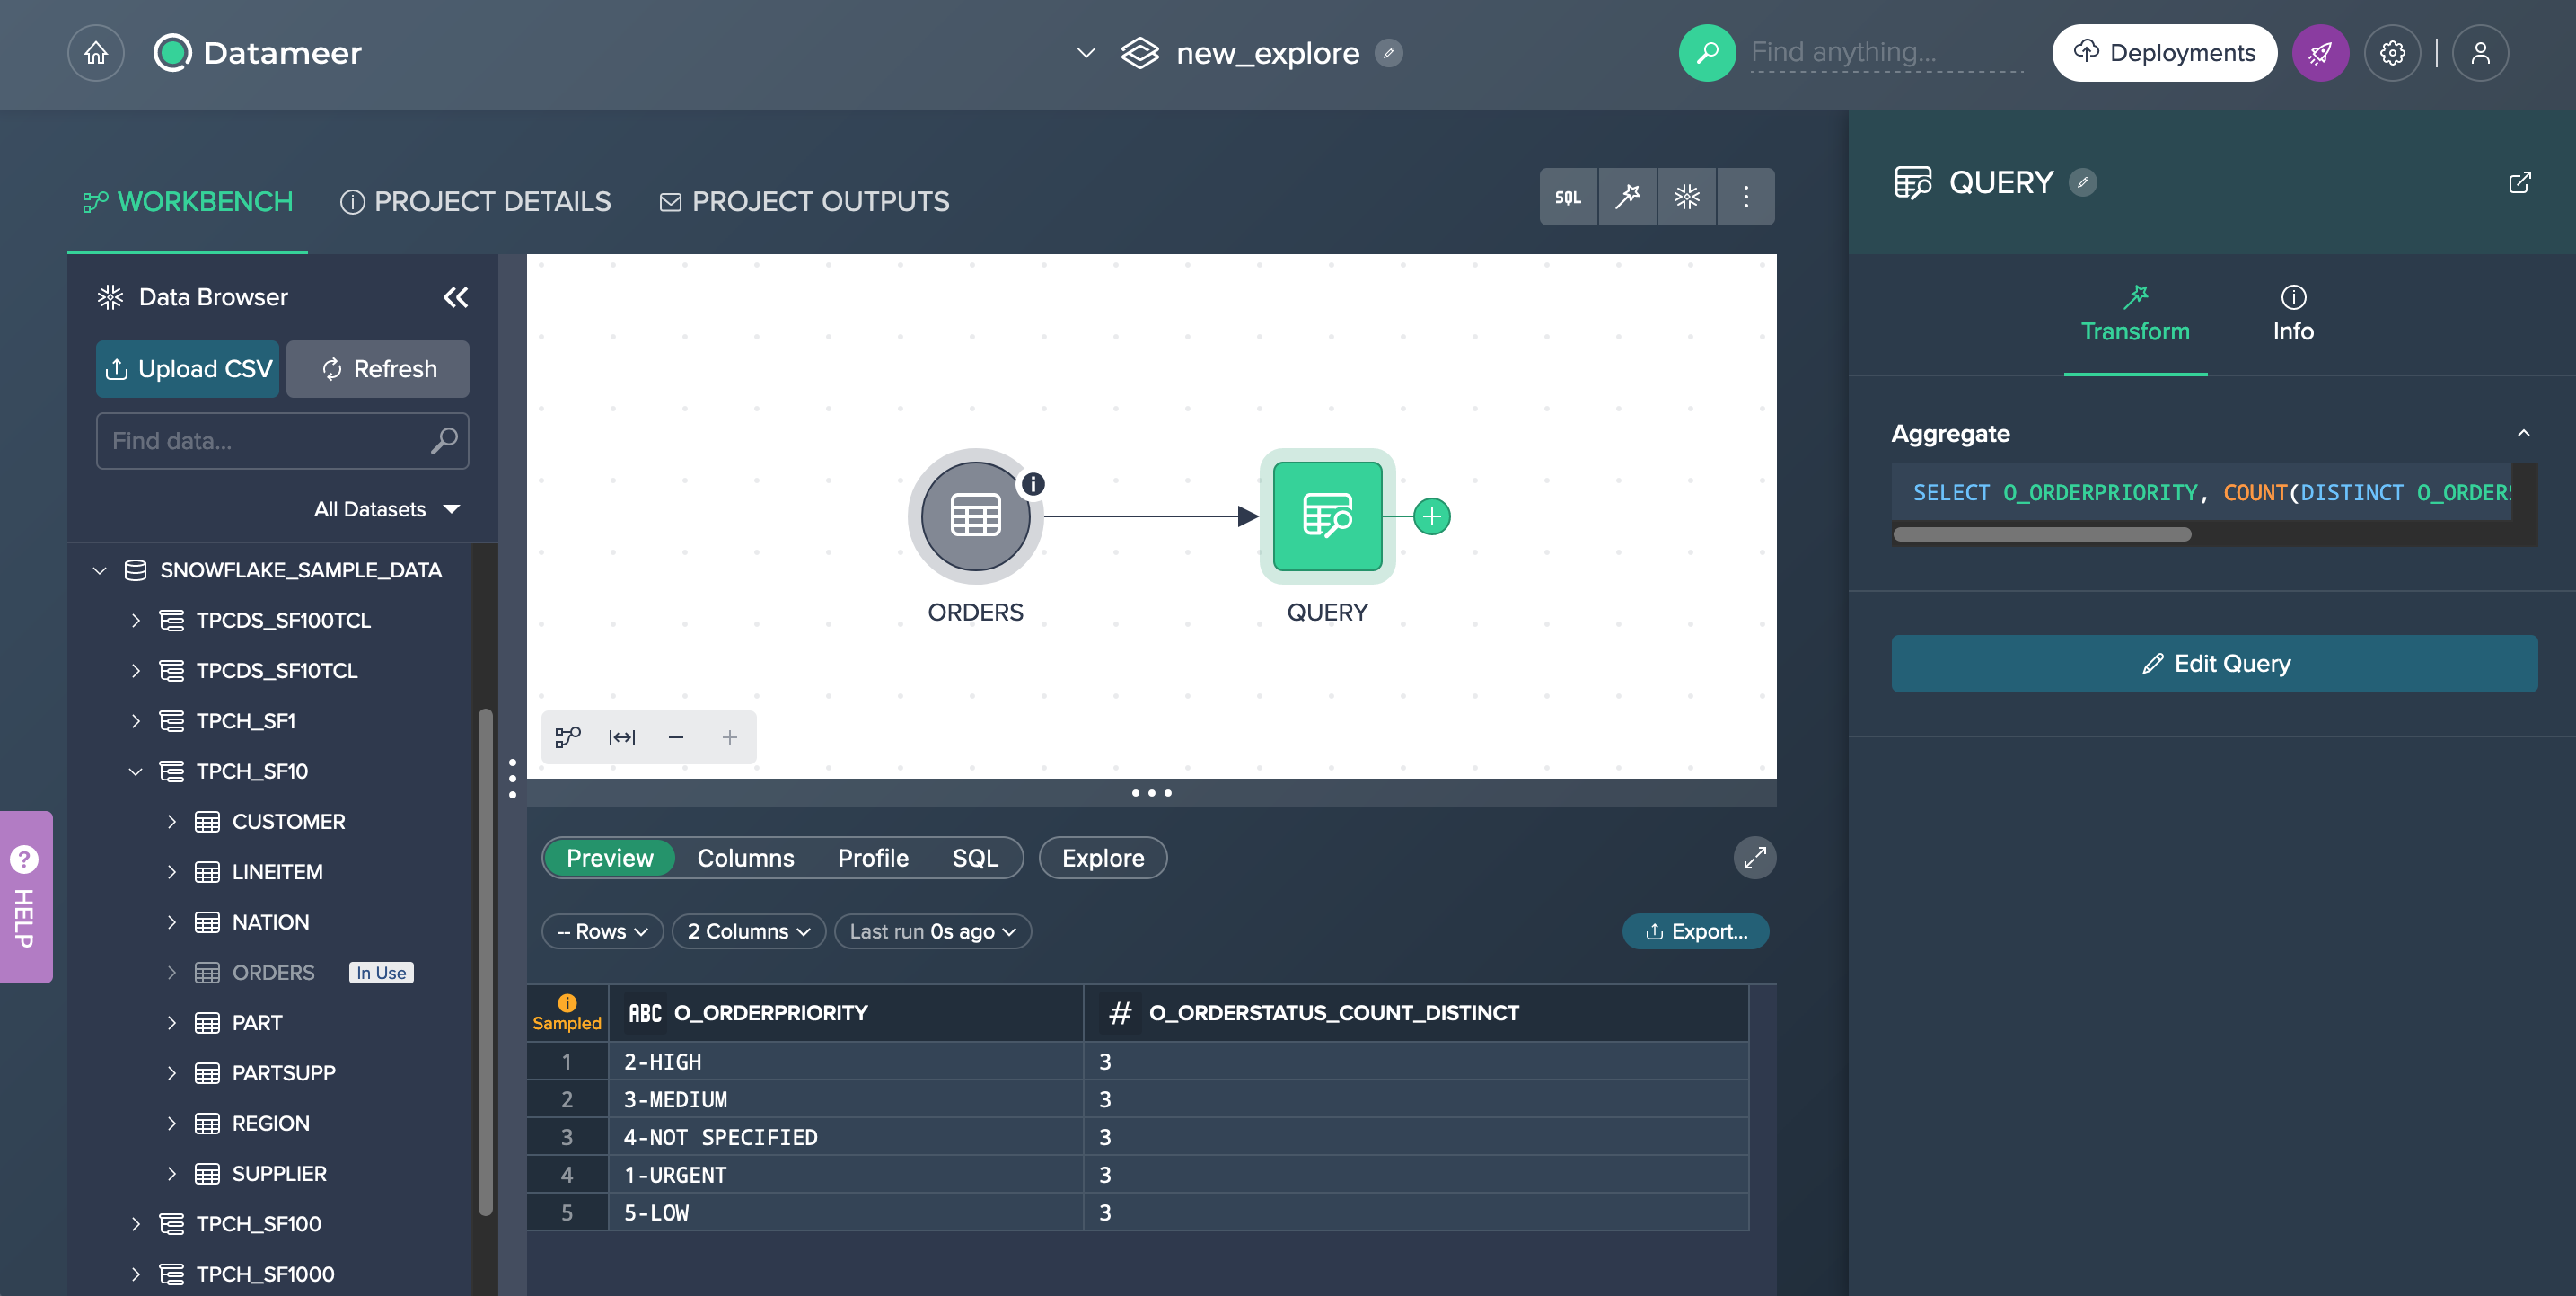Expand the LINEITEM table
The width and height of the screenshot is (2576, 1296).
[x=171, y=872]
